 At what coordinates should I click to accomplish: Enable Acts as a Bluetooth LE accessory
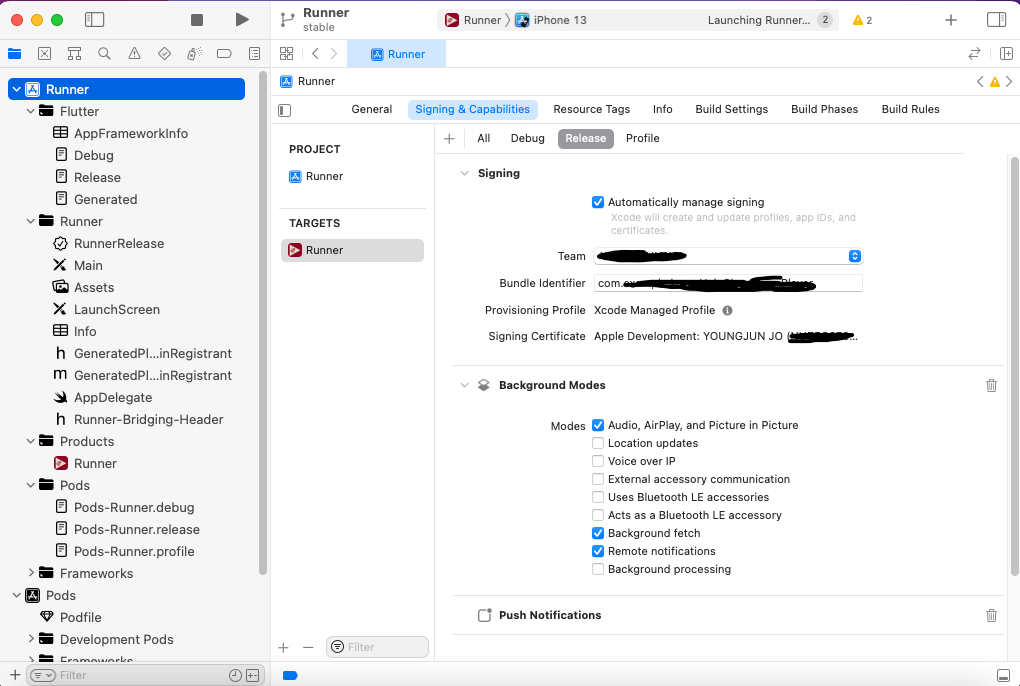pos(598,515)
